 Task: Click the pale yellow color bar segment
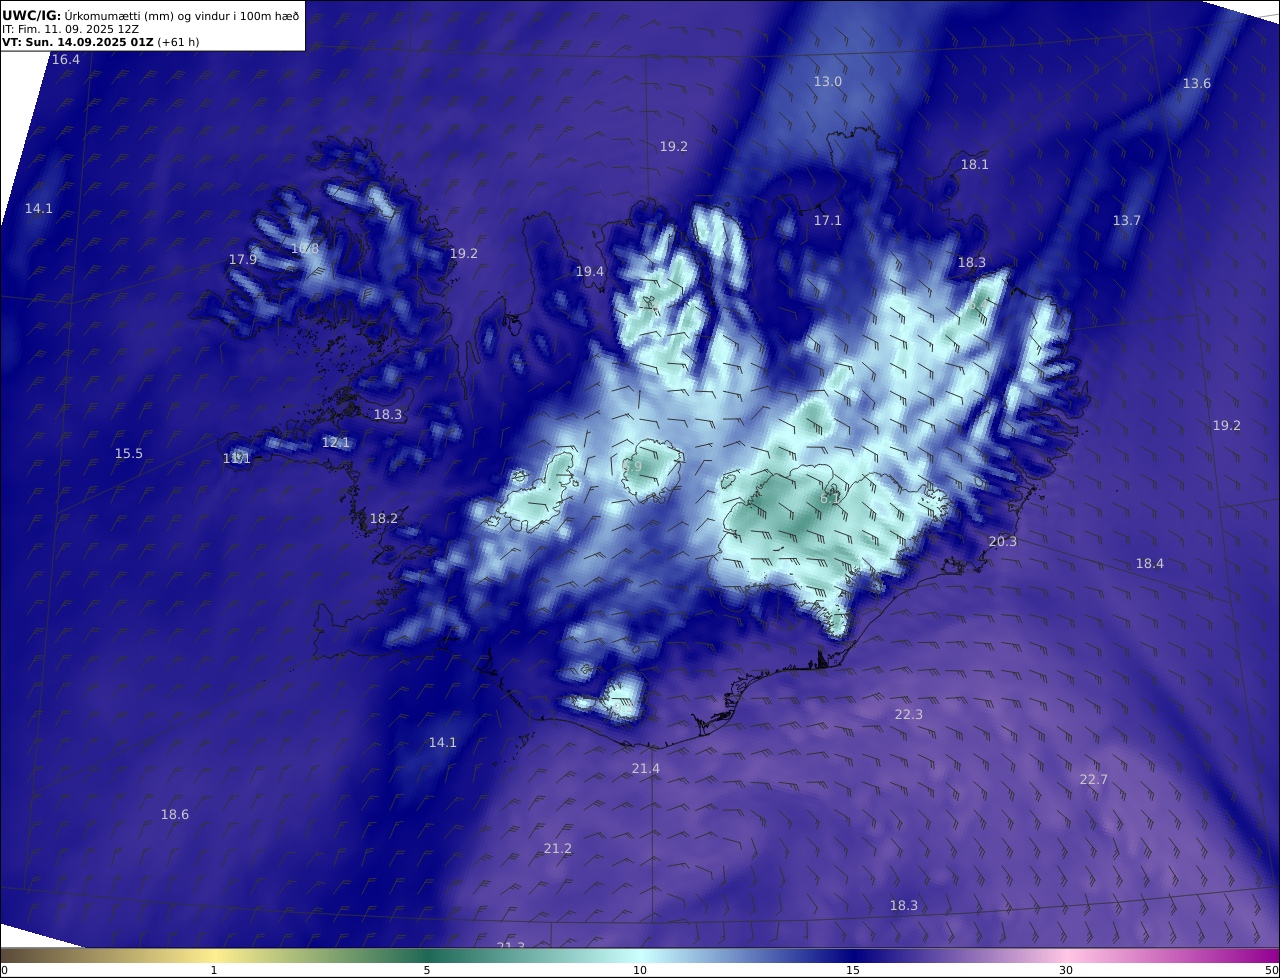coord(214,956)
